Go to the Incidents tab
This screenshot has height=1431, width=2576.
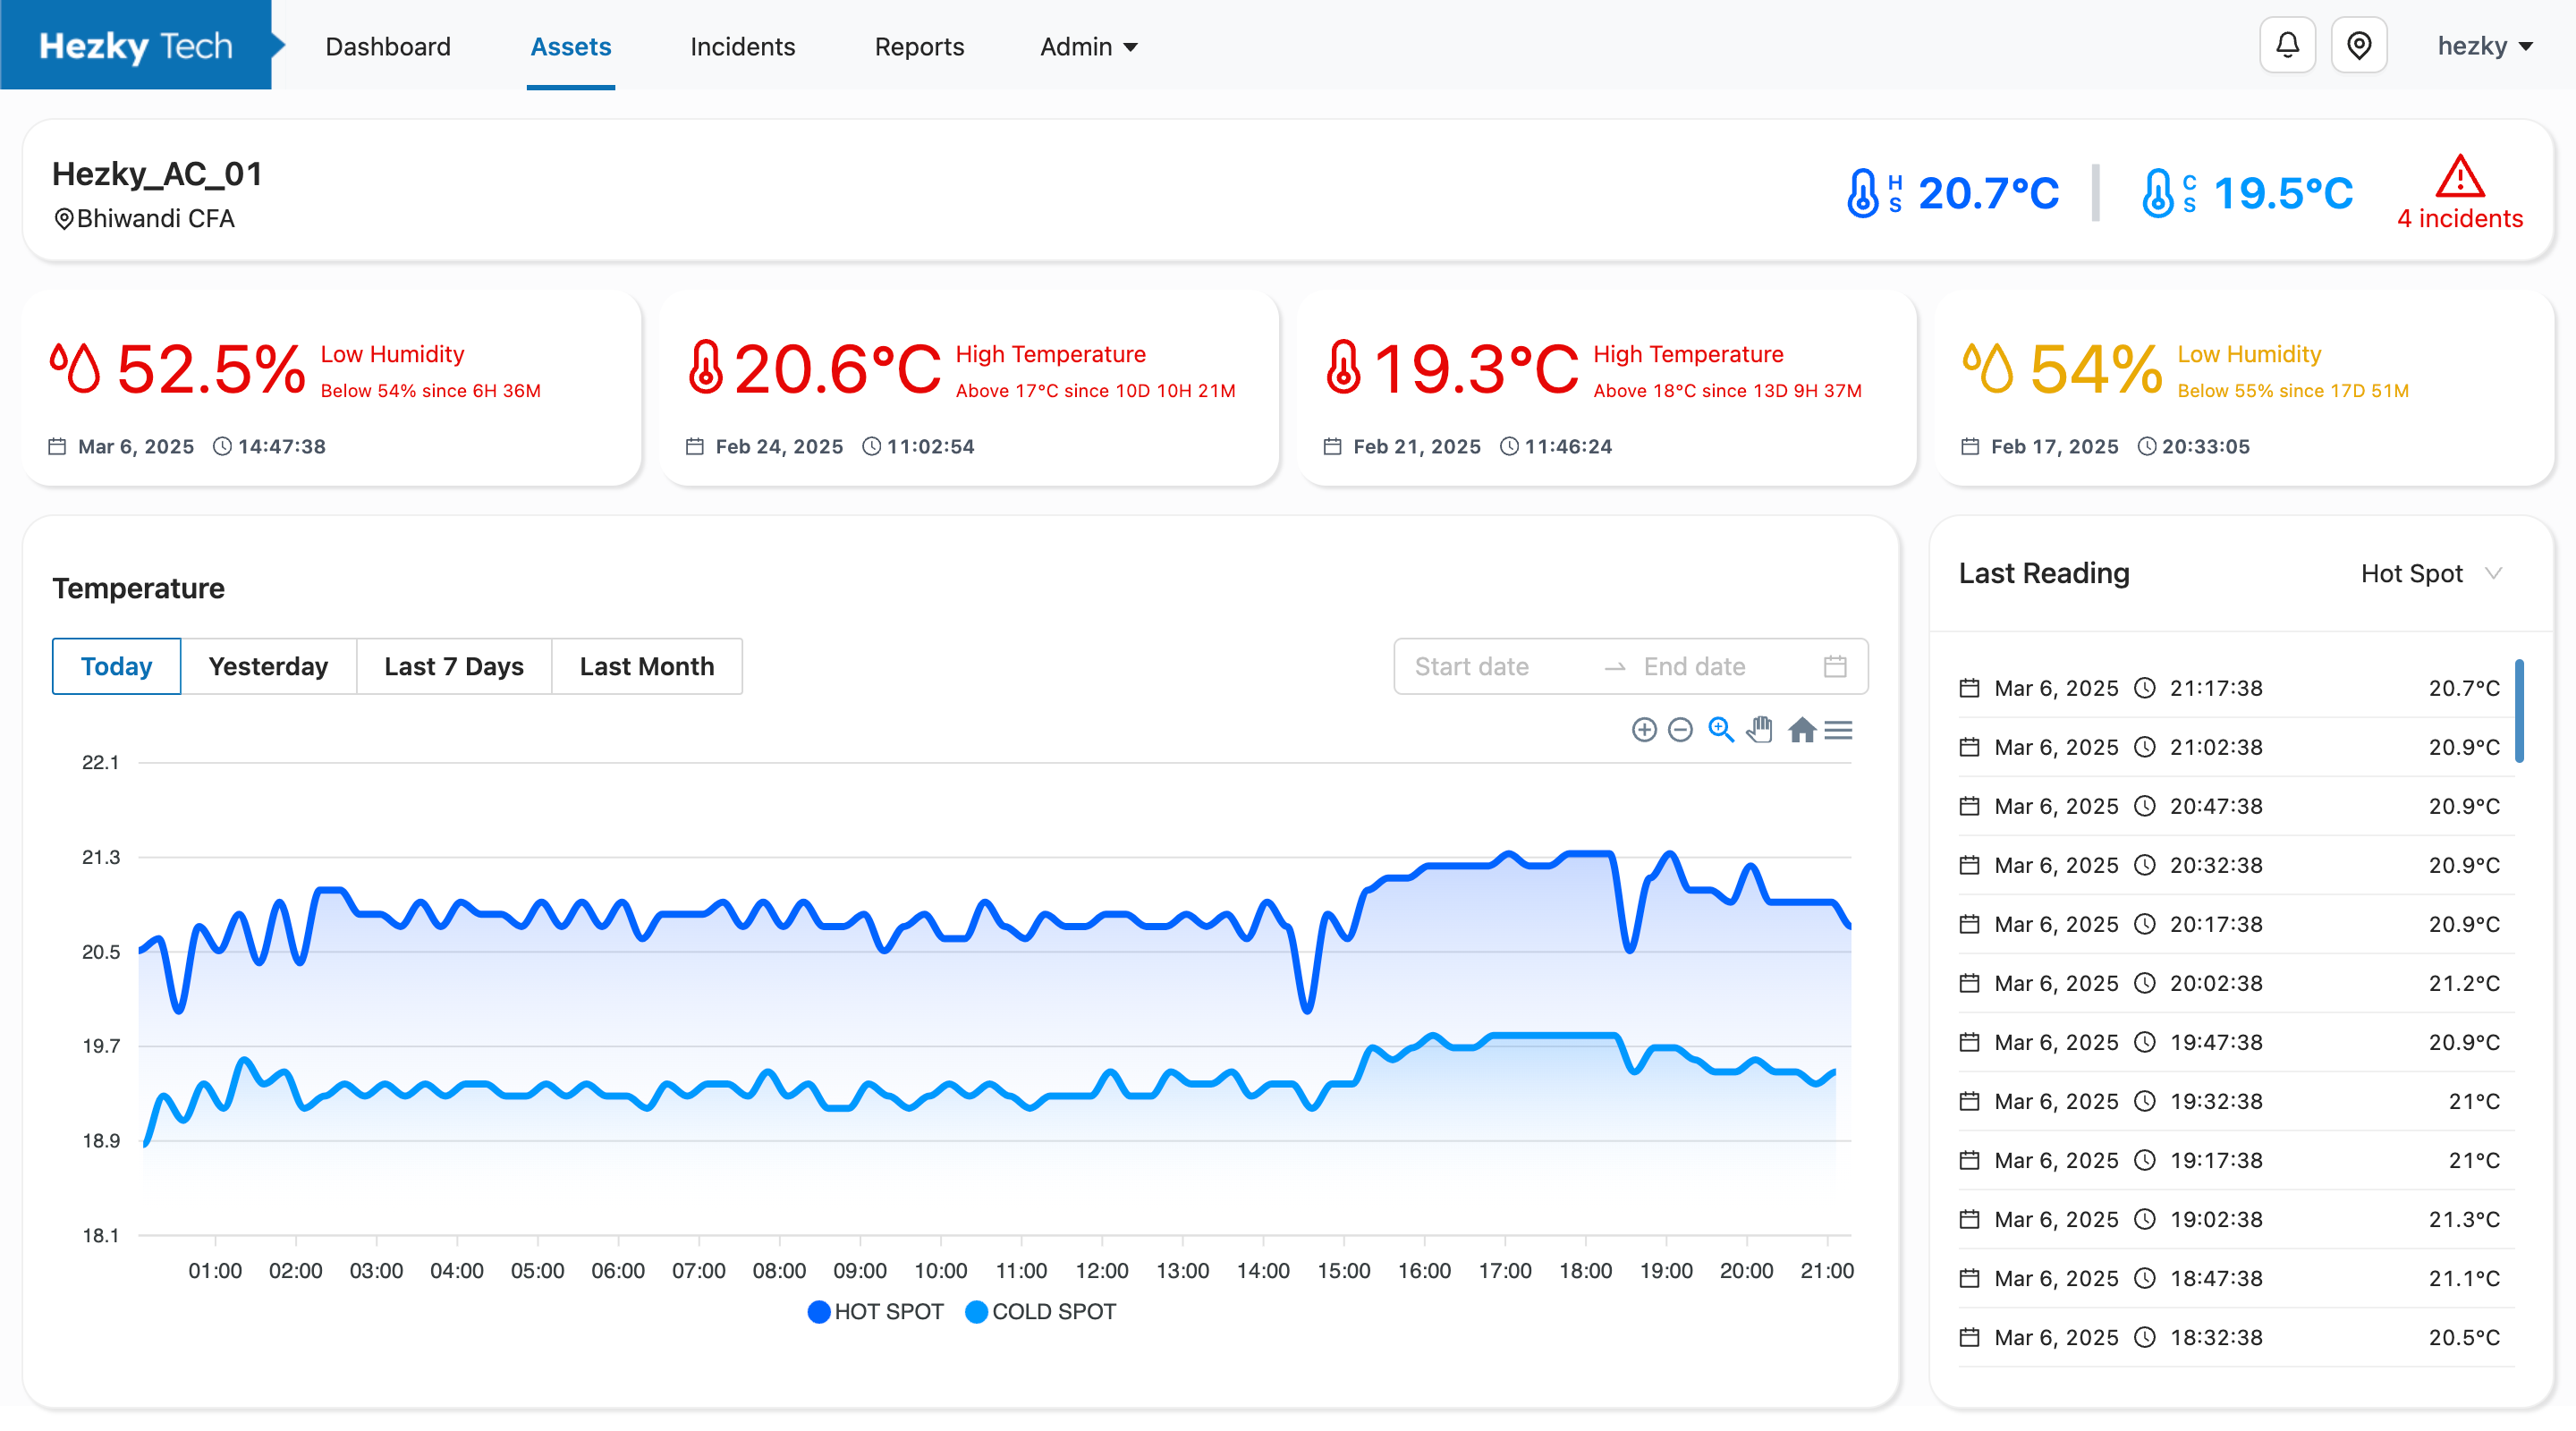(x=742, y=47)
